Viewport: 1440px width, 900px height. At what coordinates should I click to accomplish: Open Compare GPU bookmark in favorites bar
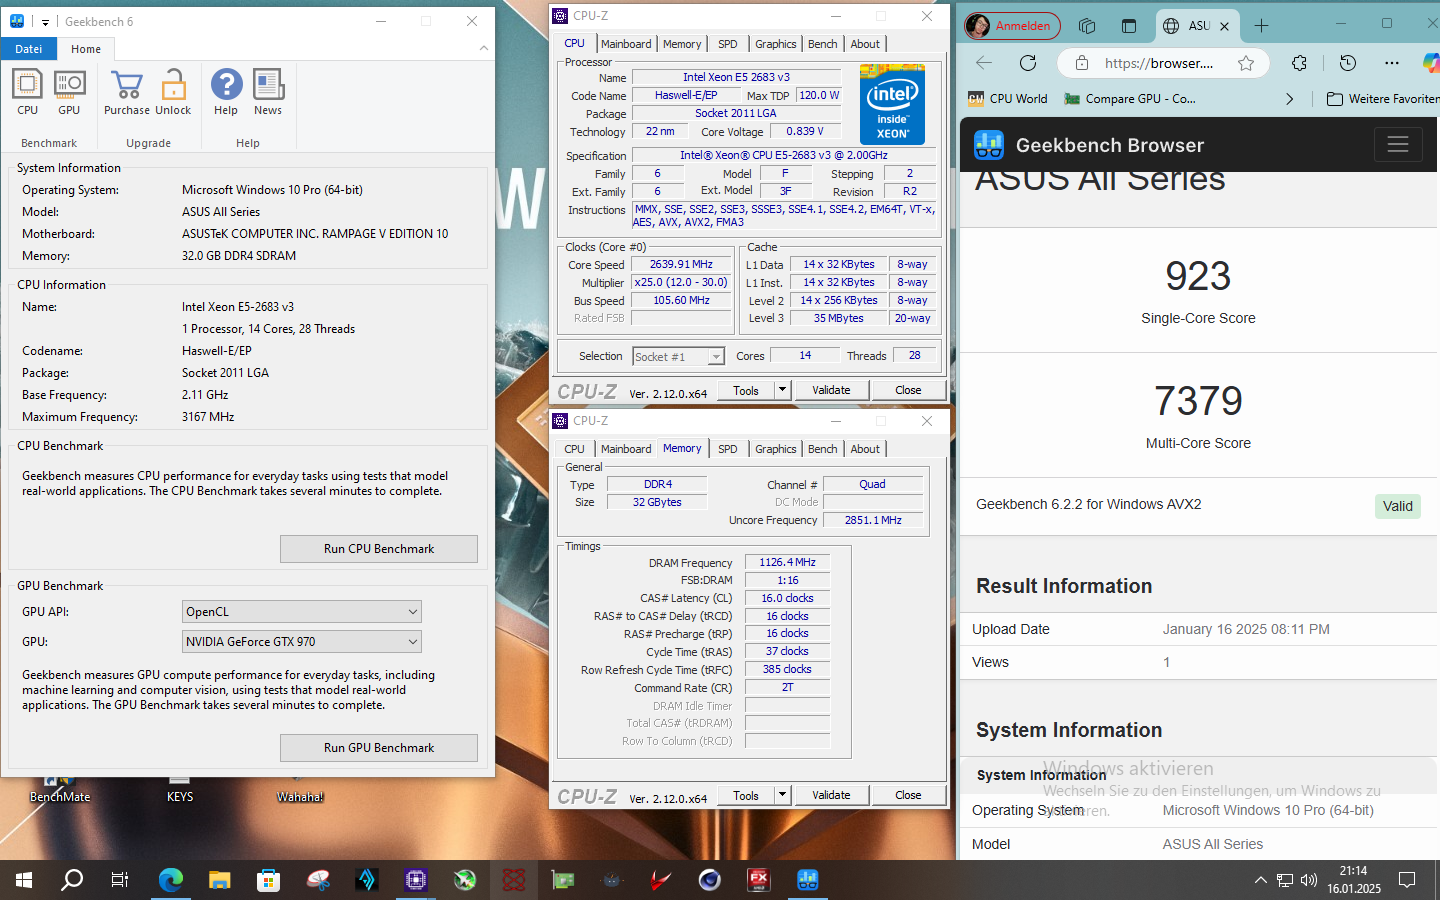[1130, 99]
